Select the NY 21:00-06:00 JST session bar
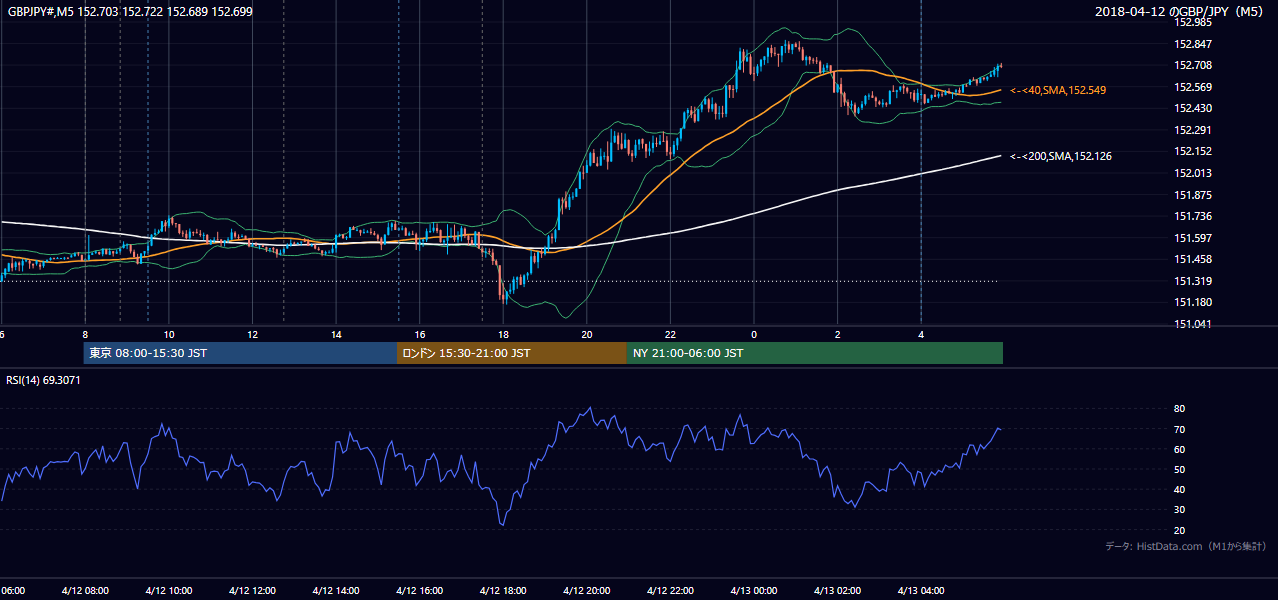The height and width of the screenshot is (600, 1278). (x=815, y=353)
